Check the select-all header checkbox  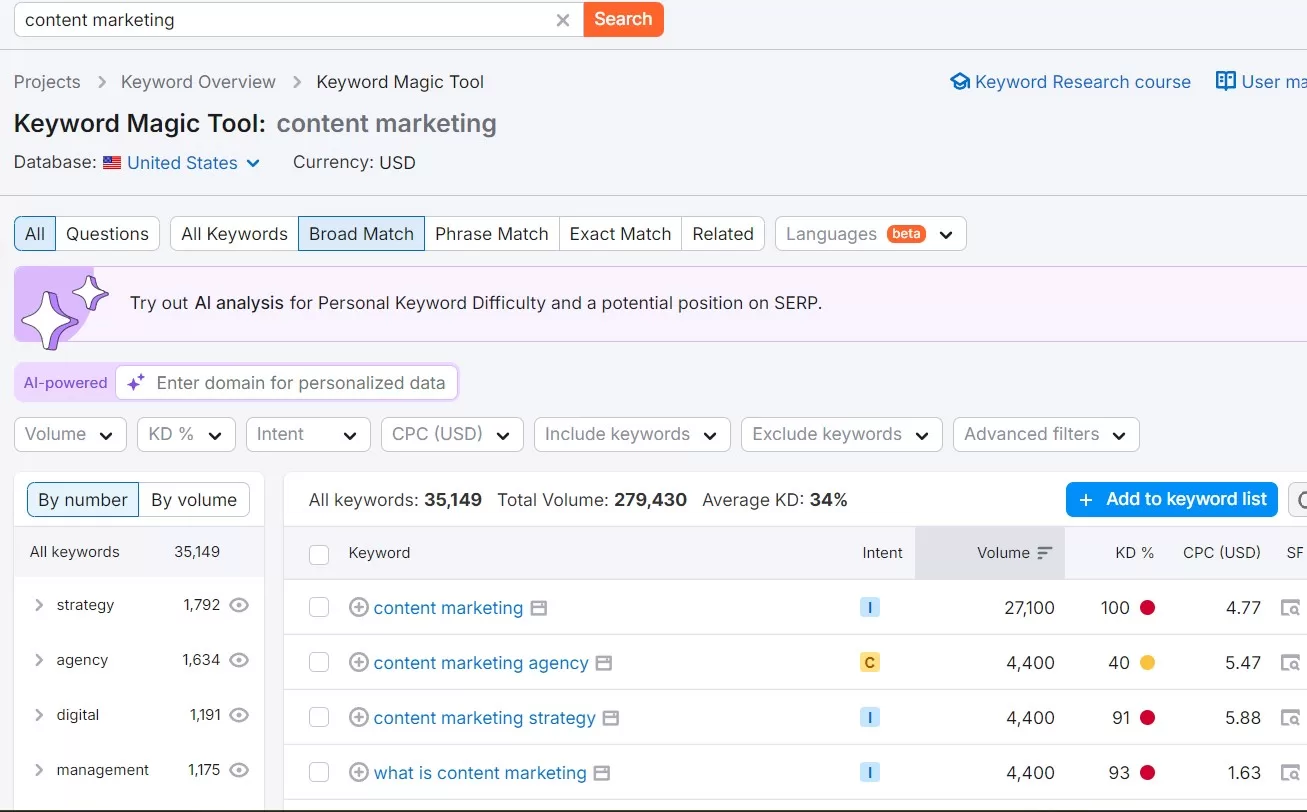319,554
